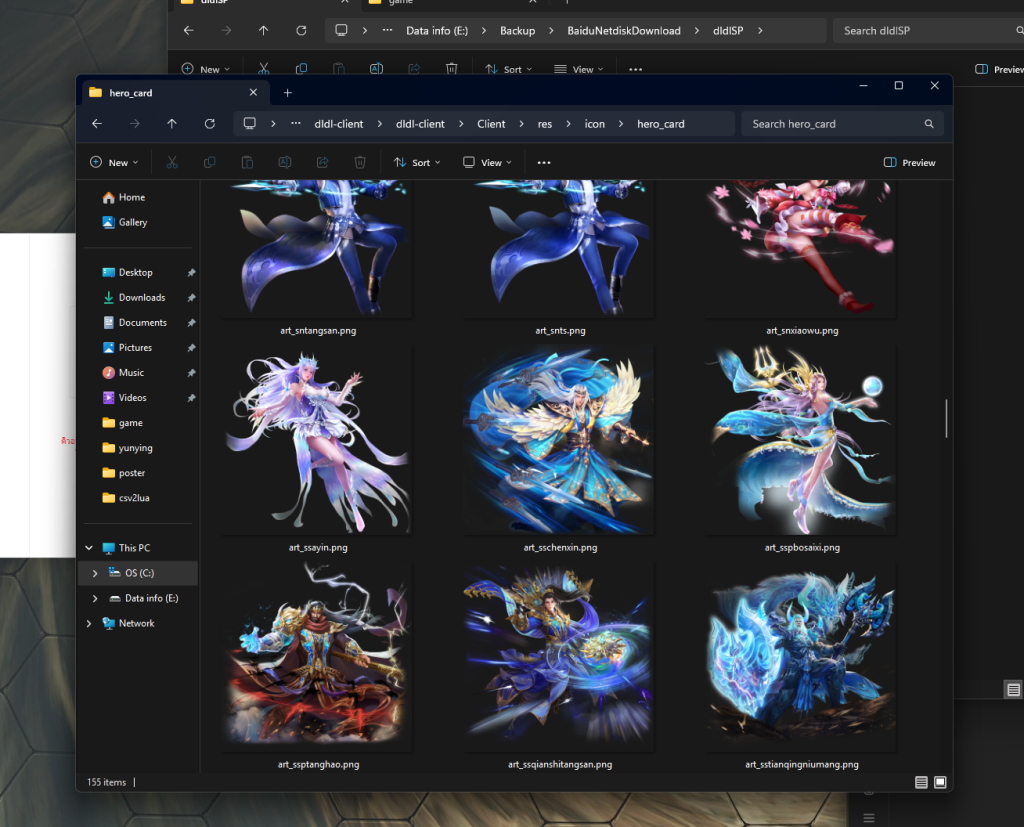Click the vertical scrollbar thumb

pos(946,418)
